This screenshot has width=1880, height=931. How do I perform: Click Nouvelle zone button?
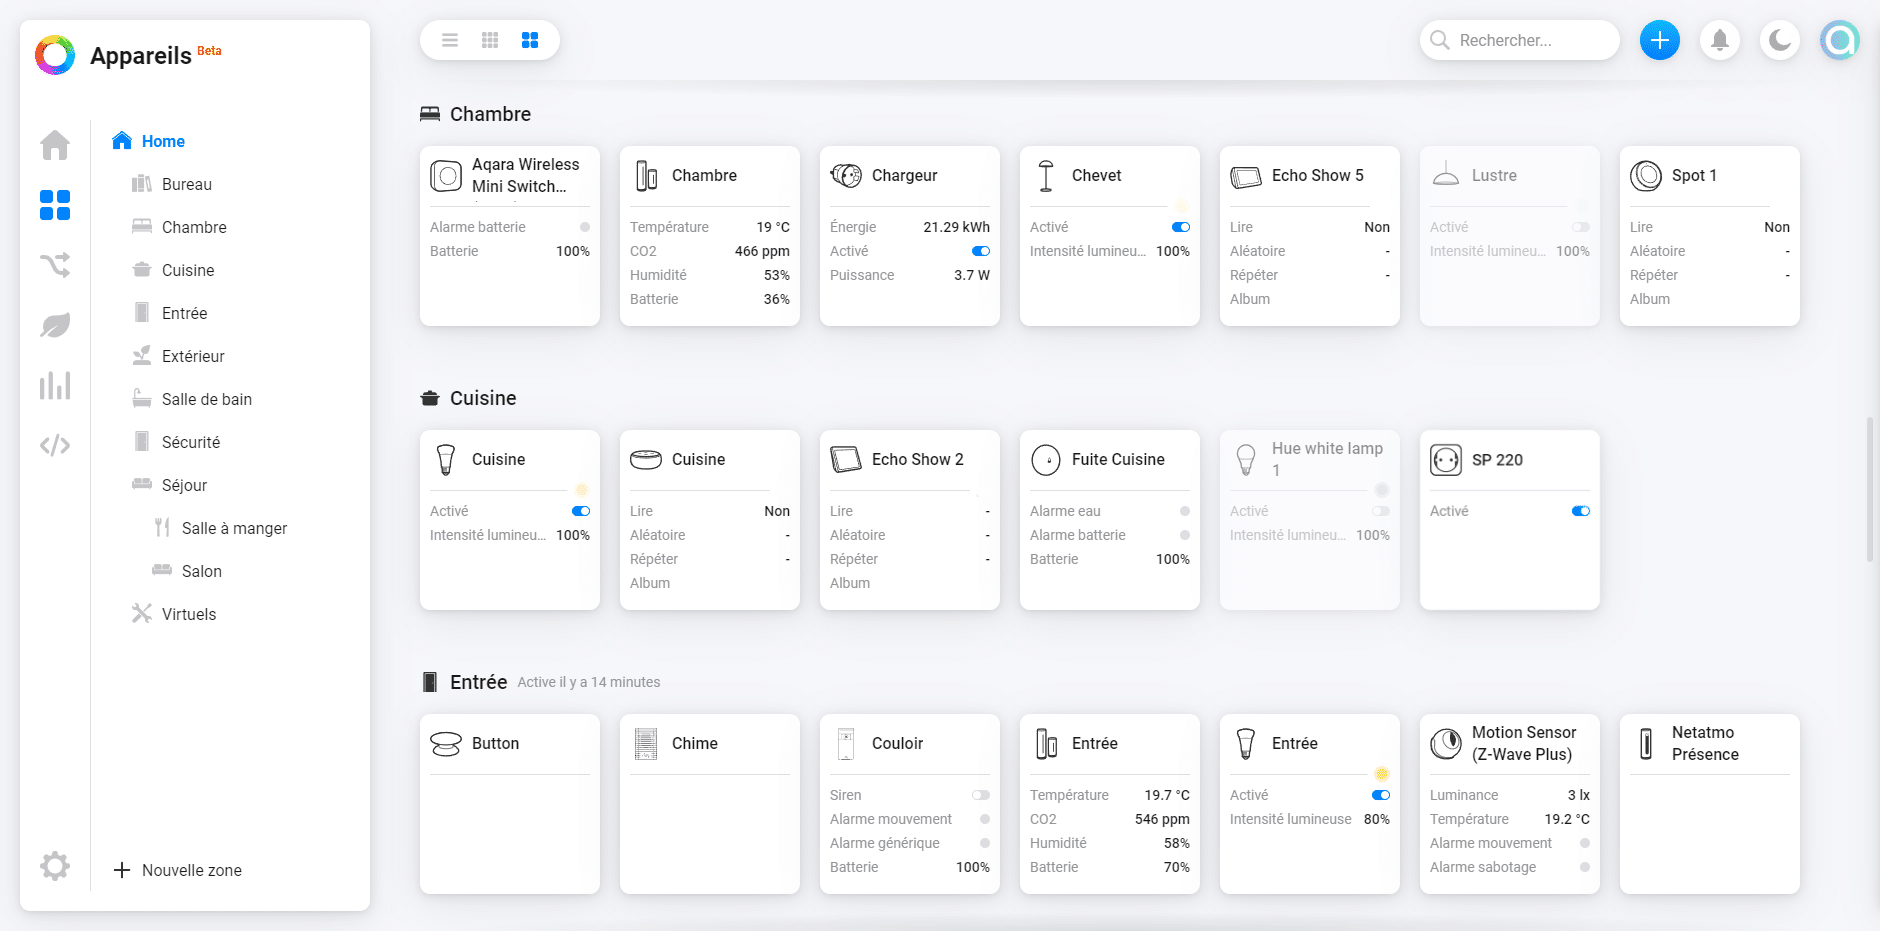tap(178, 870)
